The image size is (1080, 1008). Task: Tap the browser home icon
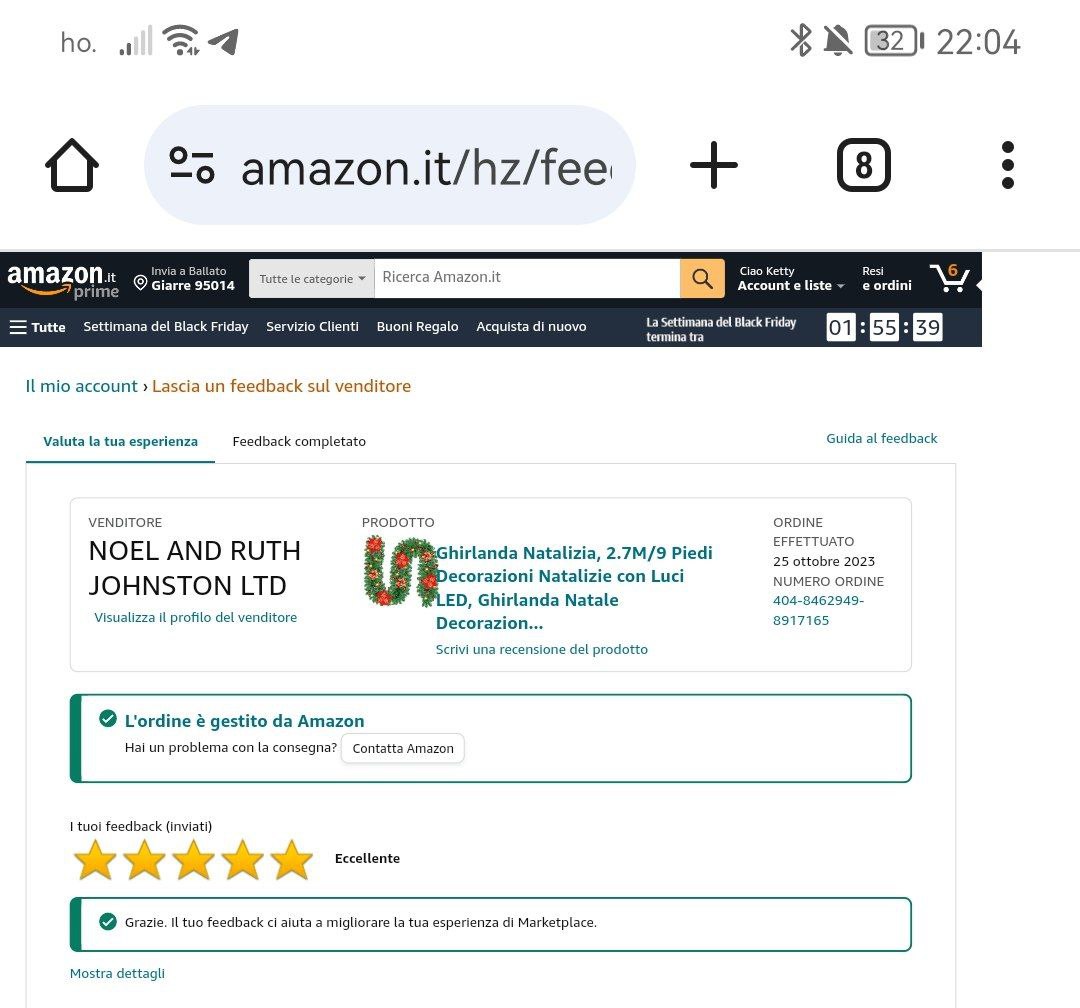[72, 165]
